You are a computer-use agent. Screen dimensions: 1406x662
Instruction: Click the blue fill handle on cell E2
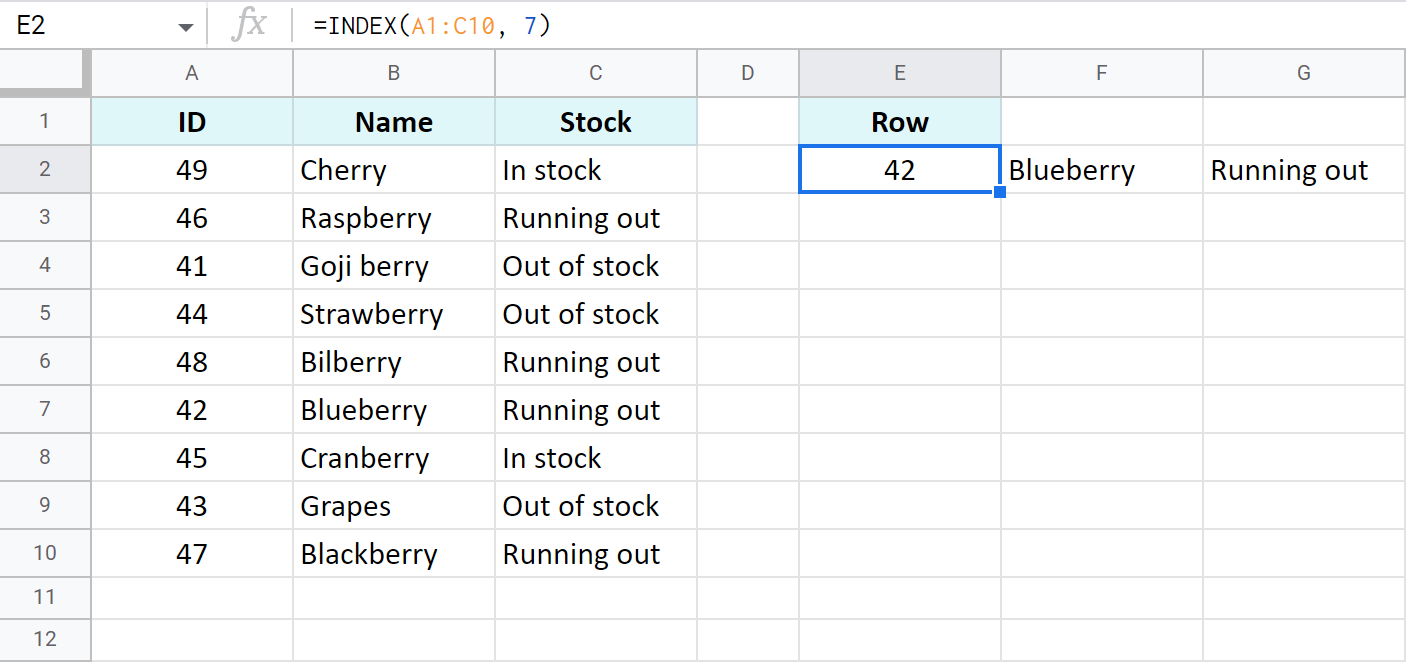[x=998, y=192]
